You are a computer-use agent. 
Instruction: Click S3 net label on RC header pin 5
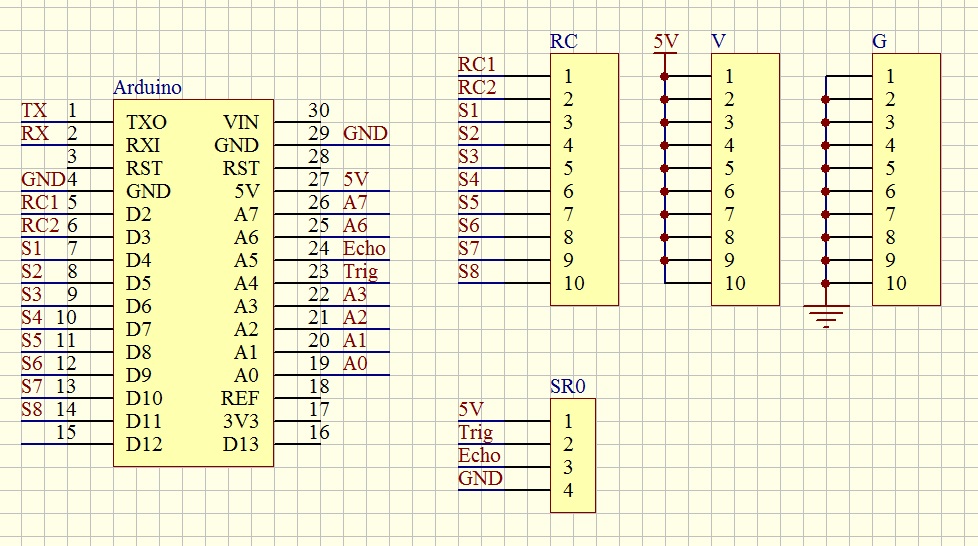click(468, 157)
